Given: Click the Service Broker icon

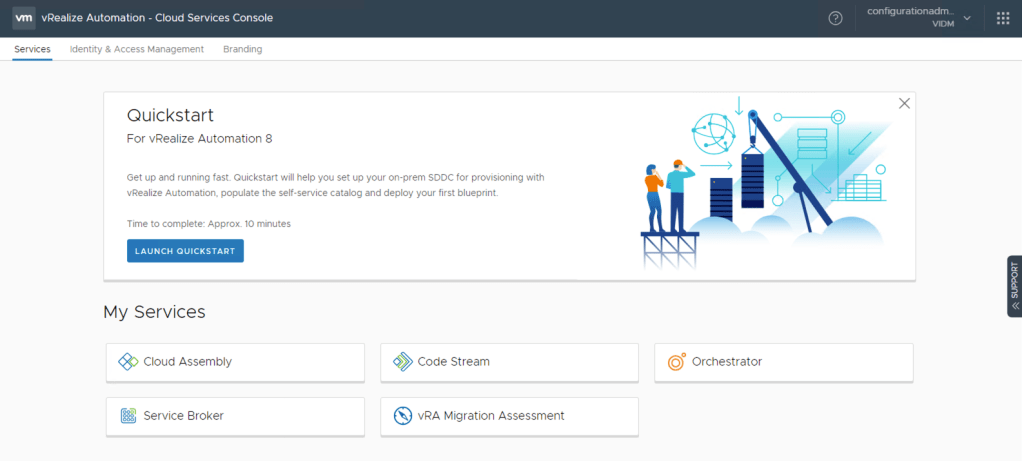Looking at the screenshot, I should pyautogui.click(x=128, y=416).
